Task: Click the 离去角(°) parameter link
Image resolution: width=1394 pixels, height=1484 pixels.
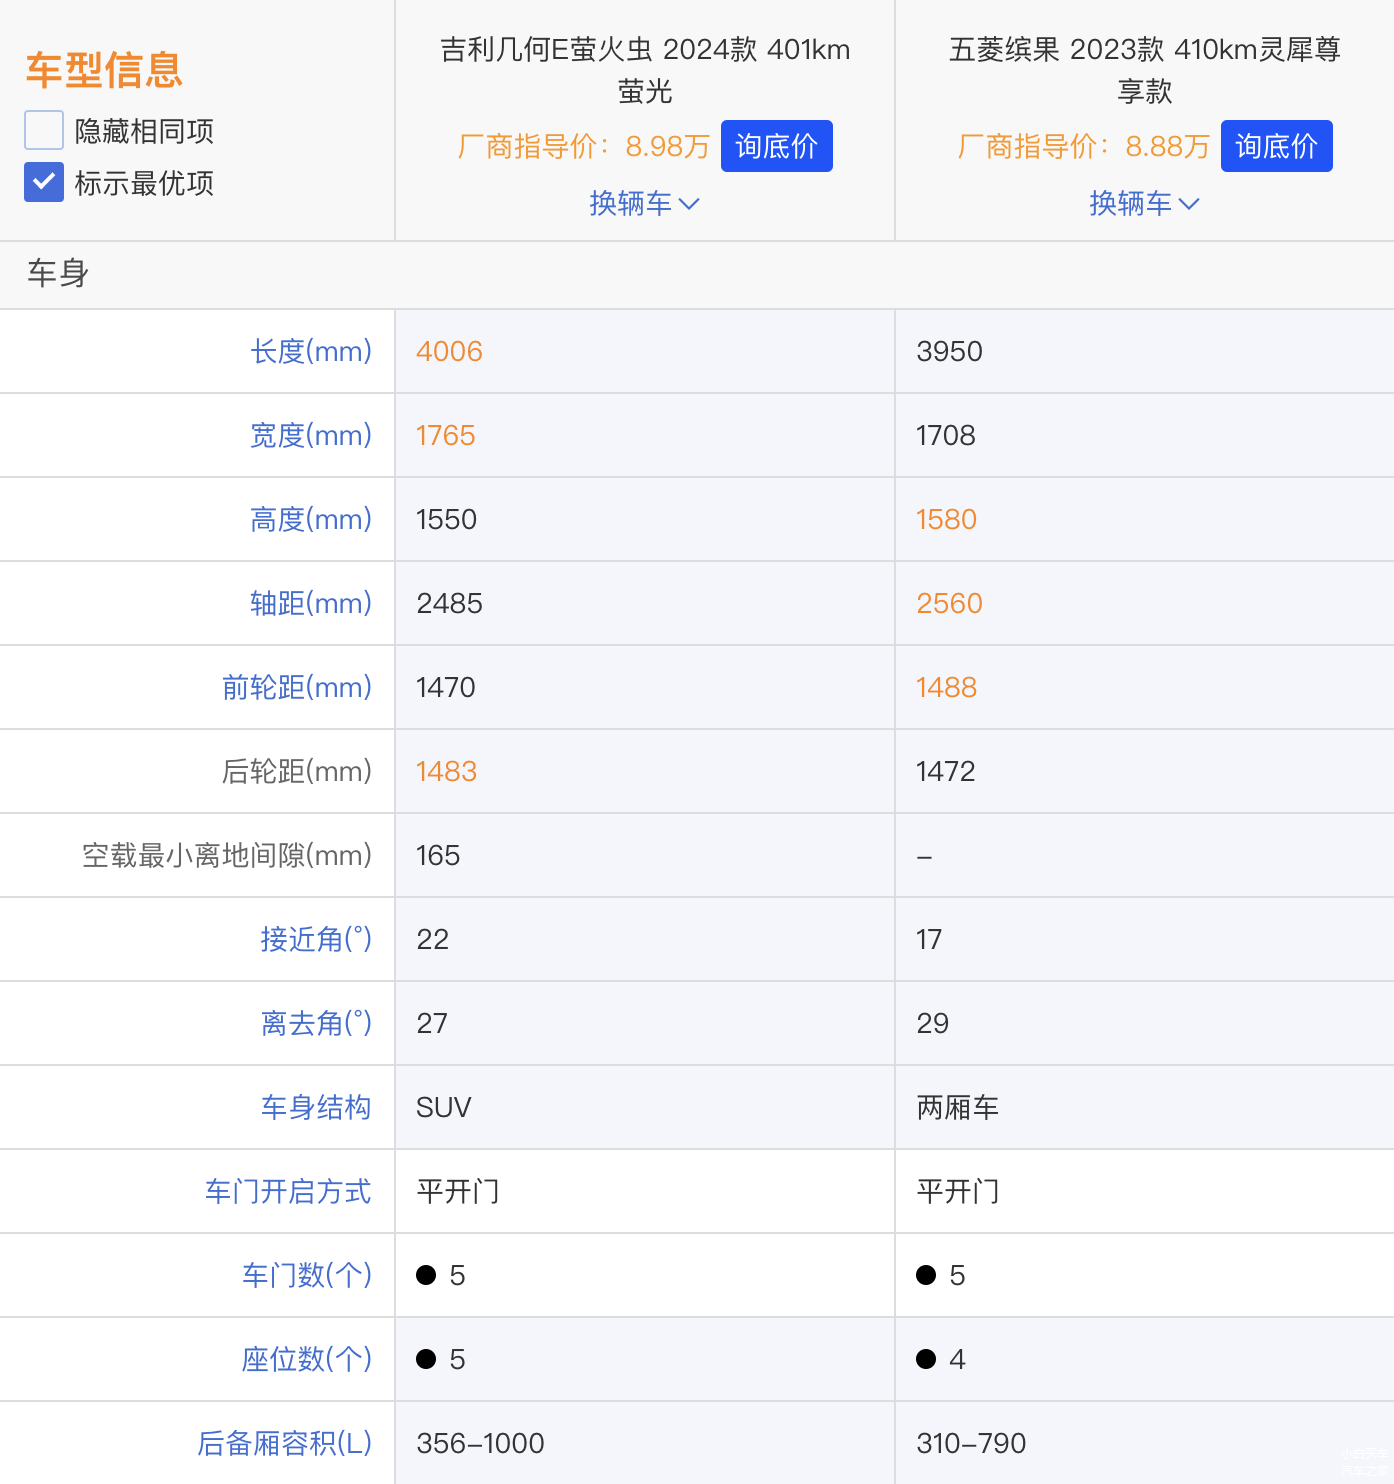Action: (x=316, y=1023)
